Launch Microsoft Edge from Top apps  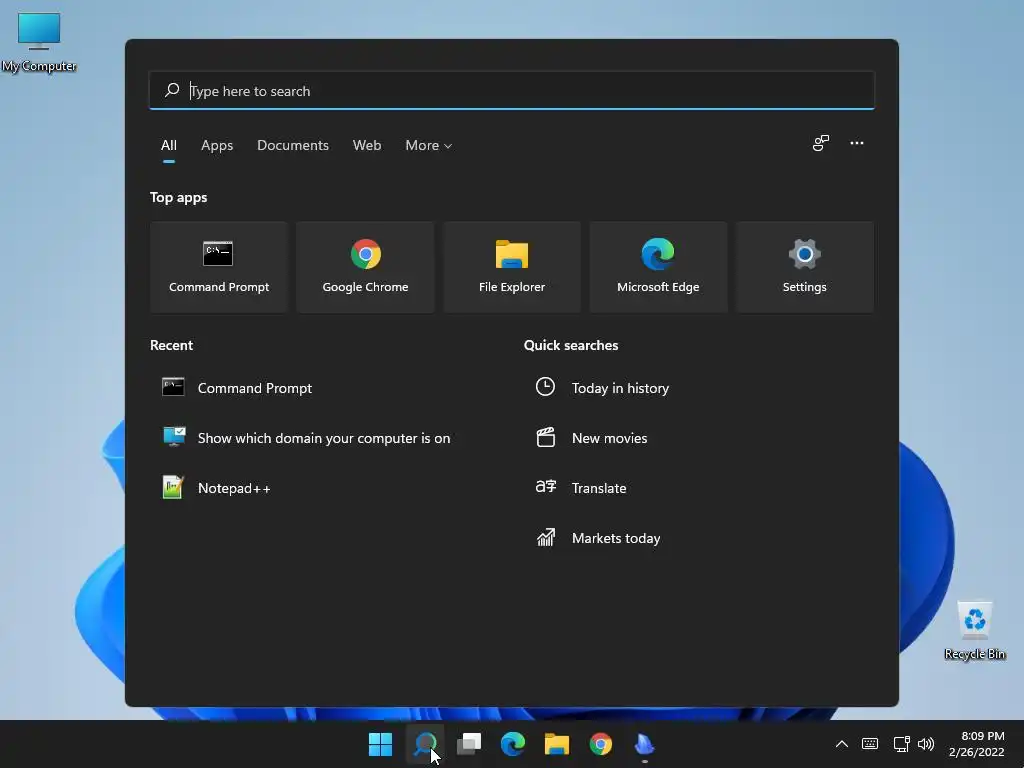(x=658, y=267)
